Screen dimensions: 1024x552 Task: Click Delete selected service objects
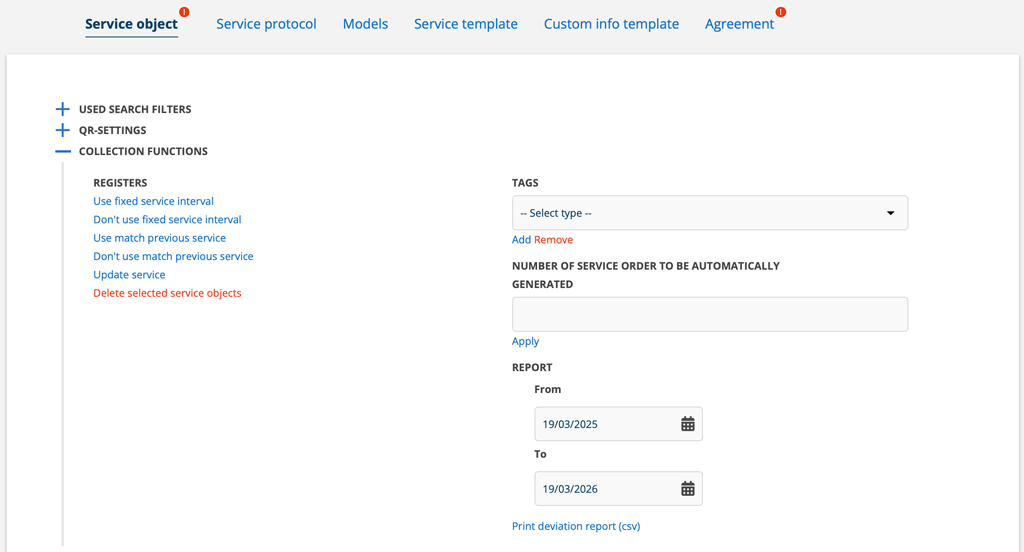pos(167,293)
